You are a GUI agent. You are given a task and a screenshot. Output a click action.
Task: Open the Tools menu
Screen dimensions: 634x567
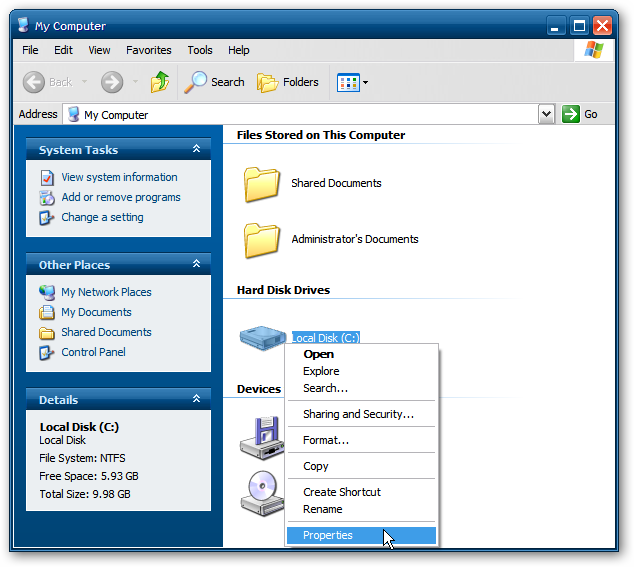click(200, 50)
